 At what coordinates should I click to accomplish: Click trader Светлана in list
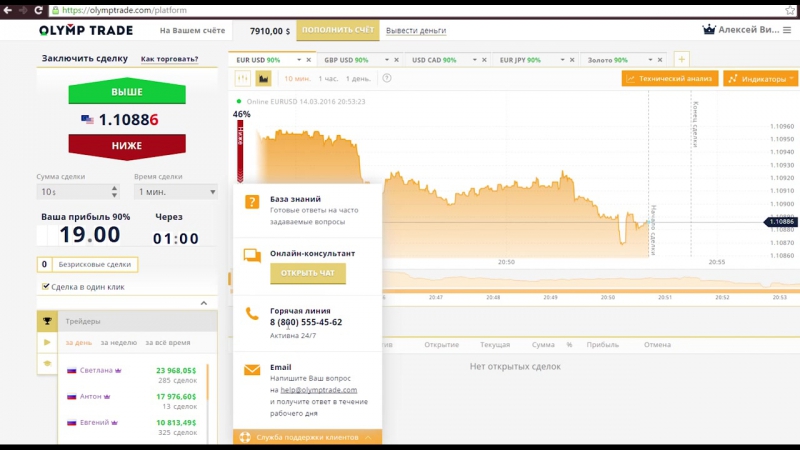(96, 370)
